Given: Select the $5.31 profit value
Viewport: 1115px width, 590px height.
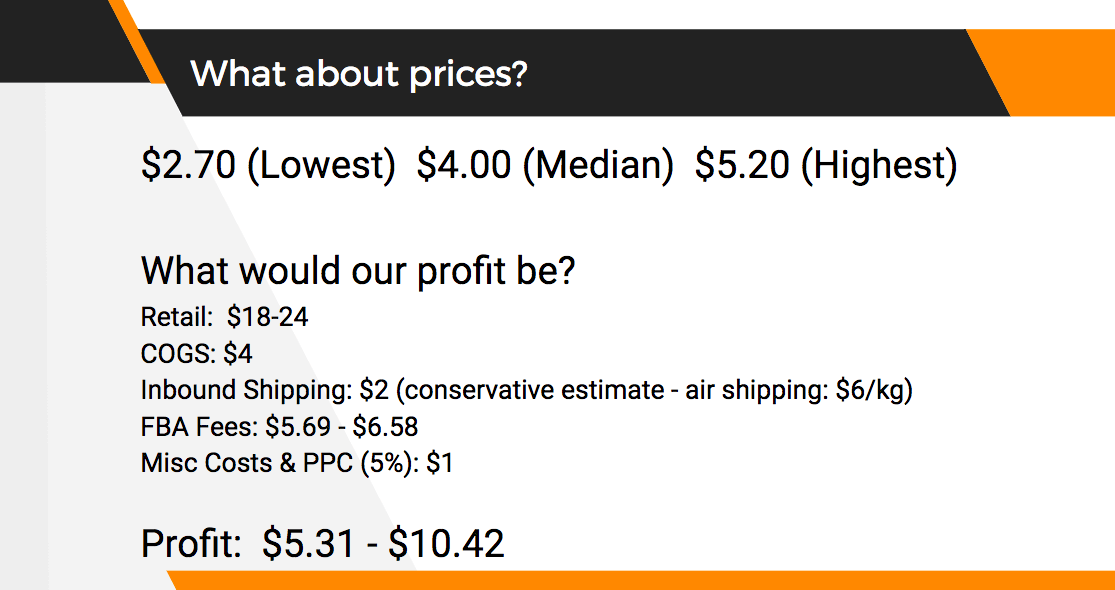Looking at the screenshot, I should point(308,543).
